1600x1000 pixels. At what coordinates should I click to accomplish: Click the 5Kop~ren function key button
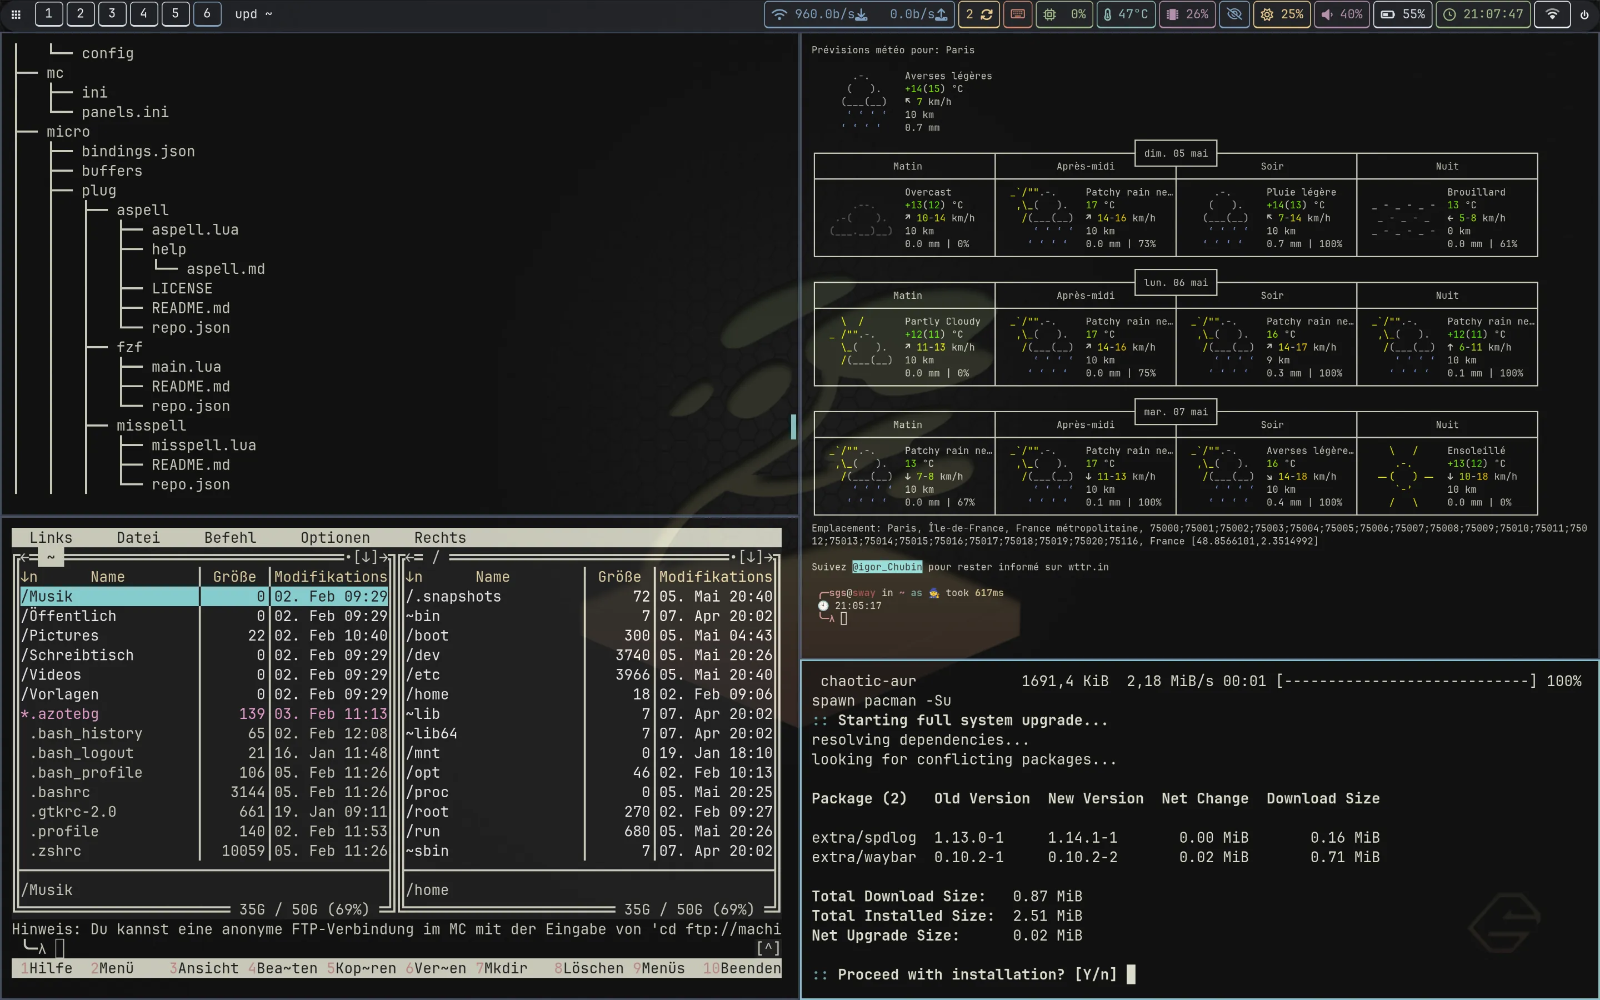362,968
